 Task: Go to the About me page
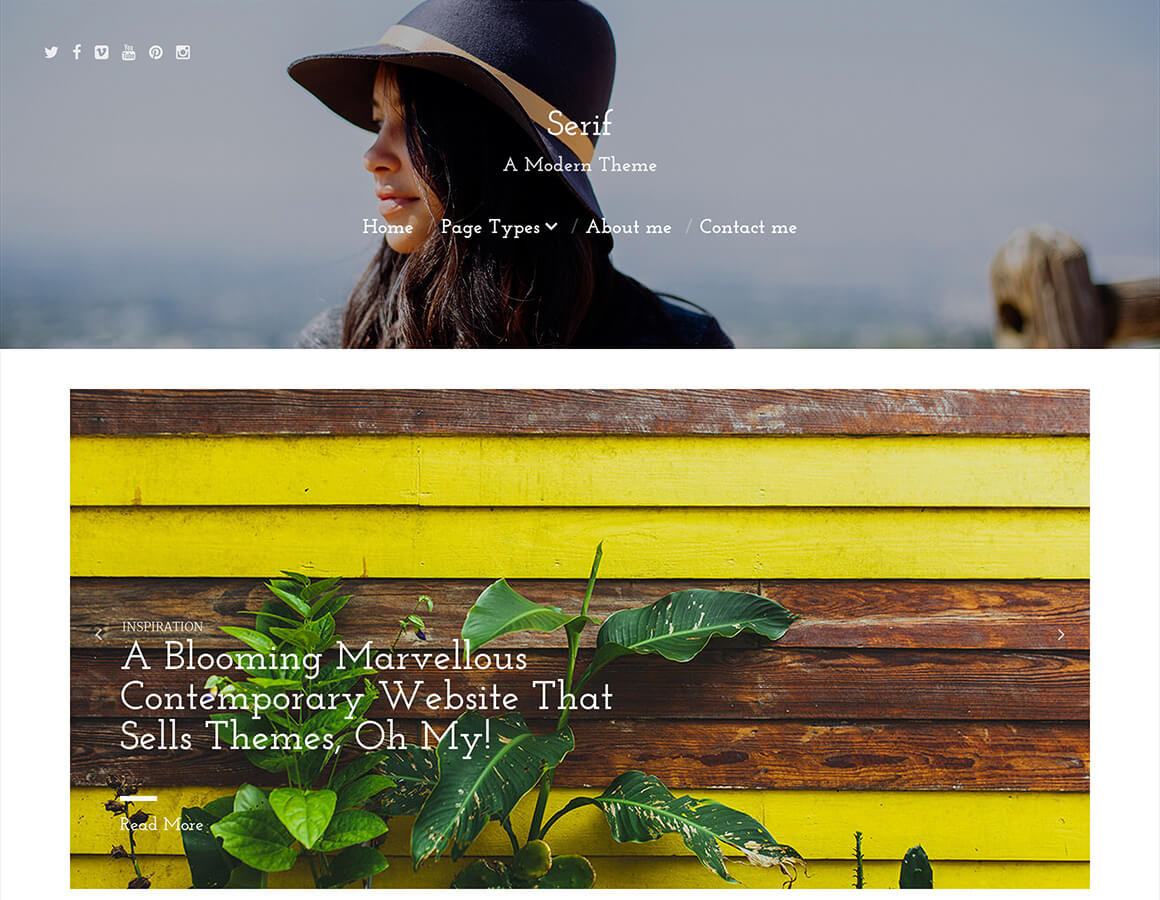point(629,226)
